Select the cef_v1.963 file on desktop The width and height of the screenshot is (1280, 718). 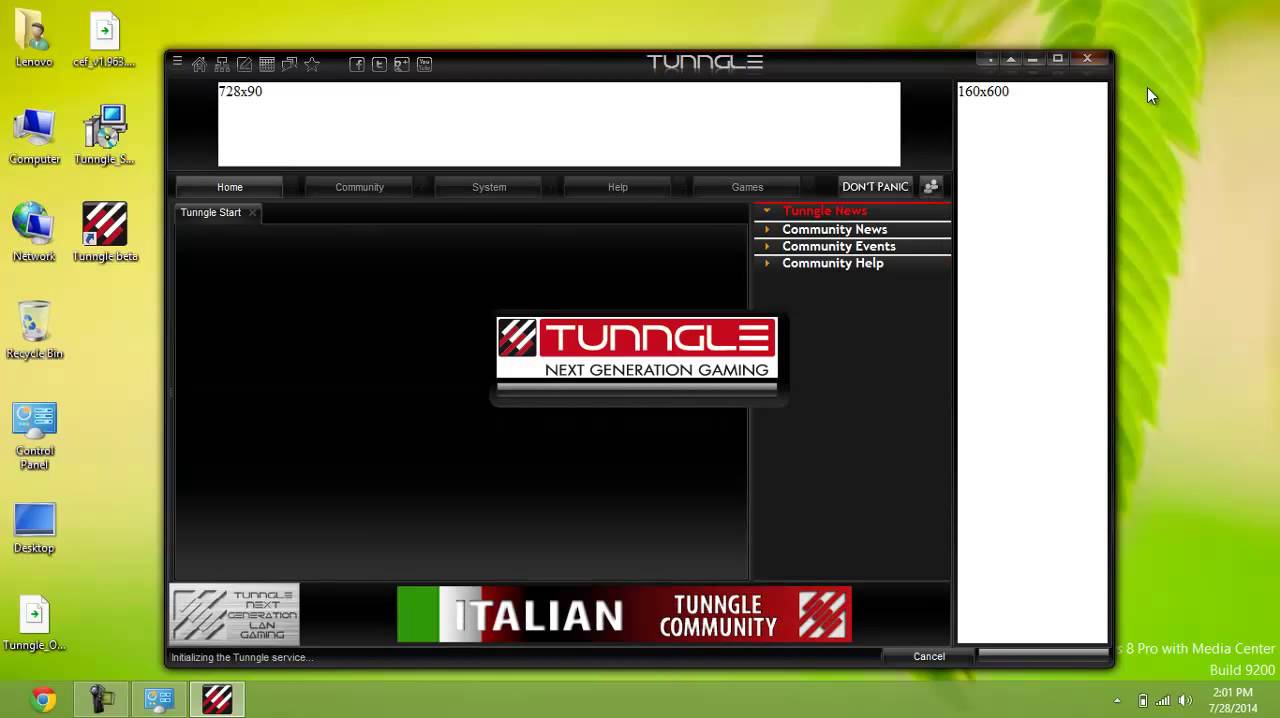point(104,40)
